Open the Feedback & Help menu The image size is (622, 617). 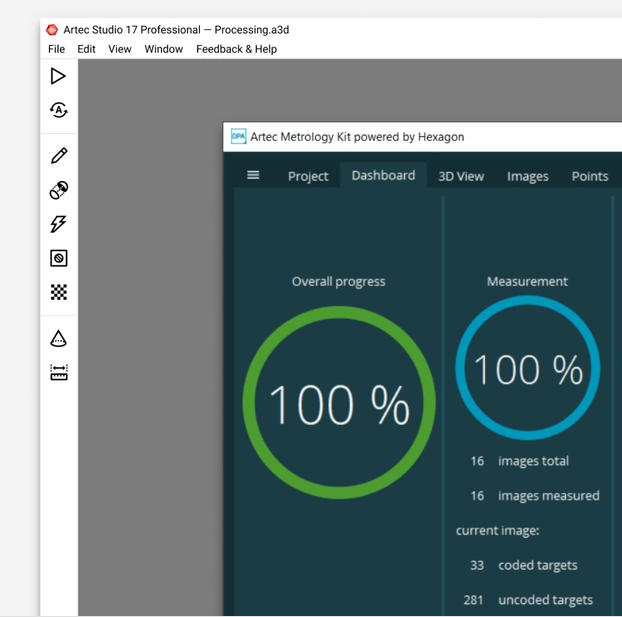pyautogui.click(x=236, y=49)
